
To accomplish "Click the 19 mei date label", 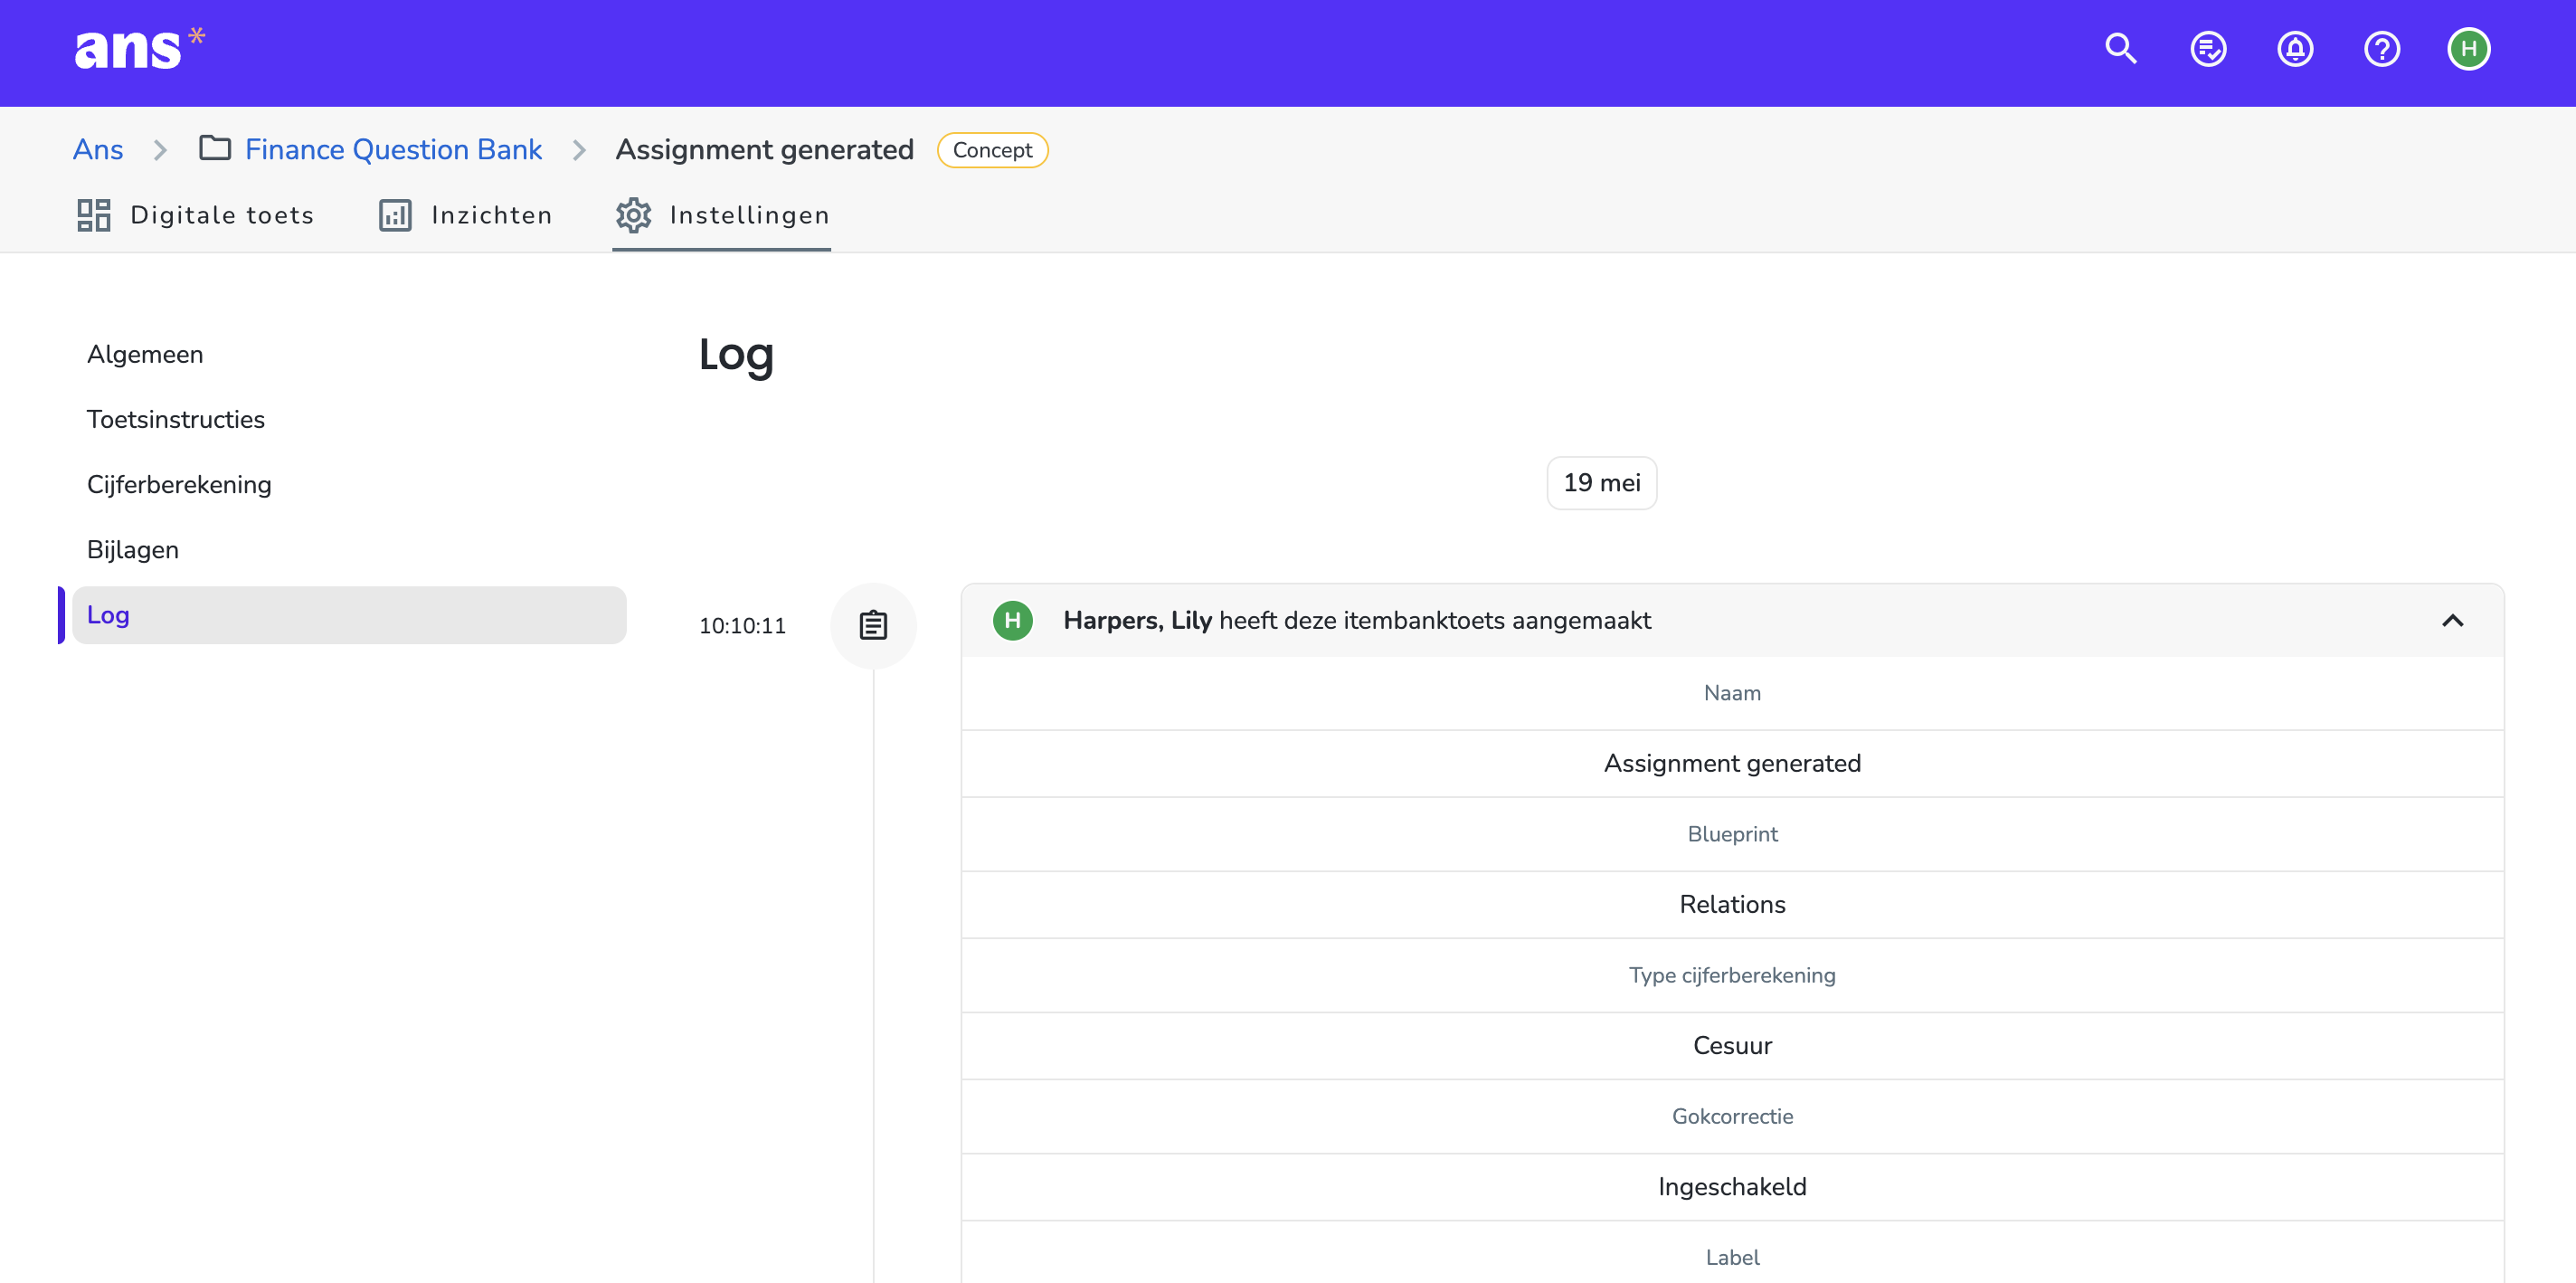I will pos(1601,483).
